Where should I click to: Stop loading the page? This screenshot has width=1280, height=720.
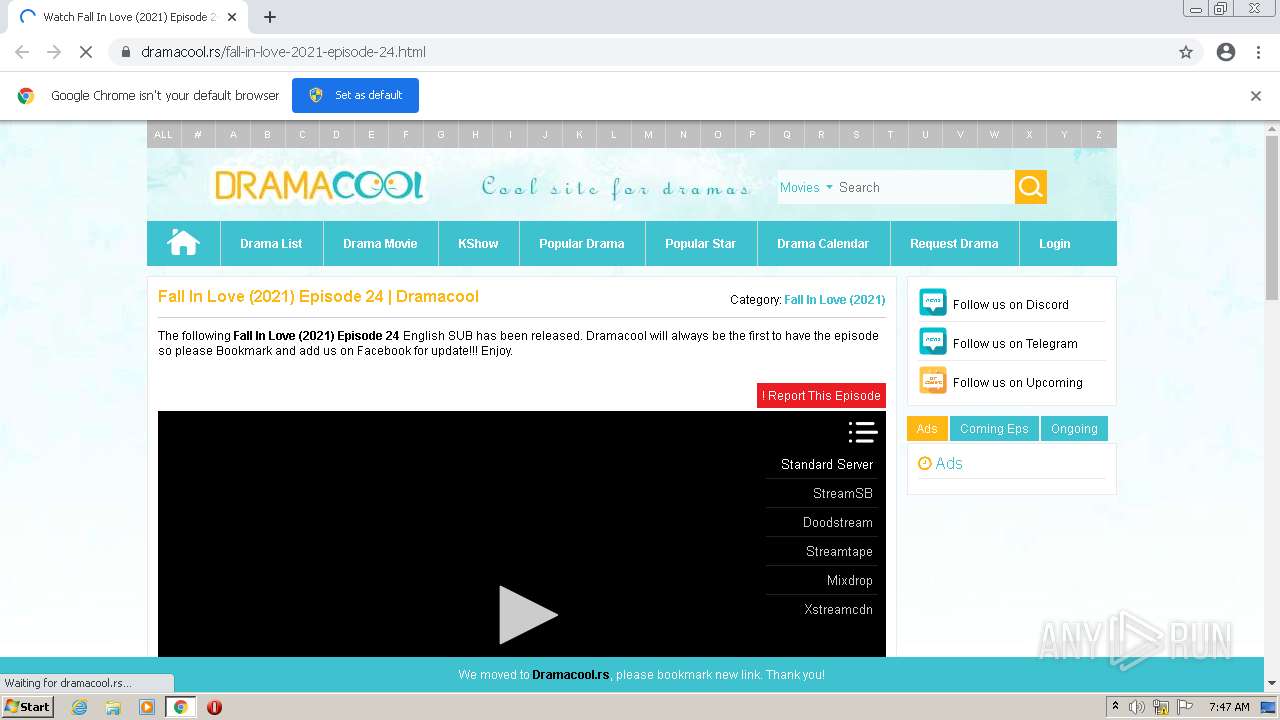(86, 52)
